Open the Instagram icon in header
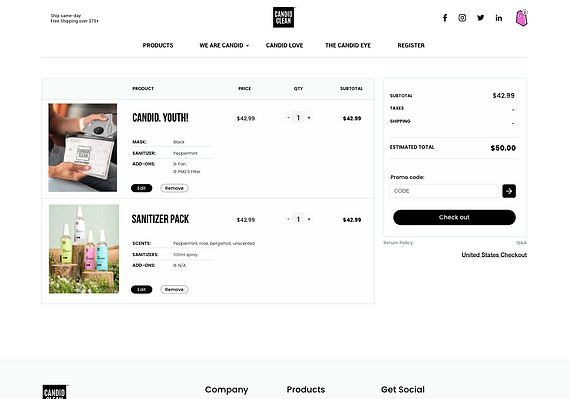 click(x=462, y=18)
